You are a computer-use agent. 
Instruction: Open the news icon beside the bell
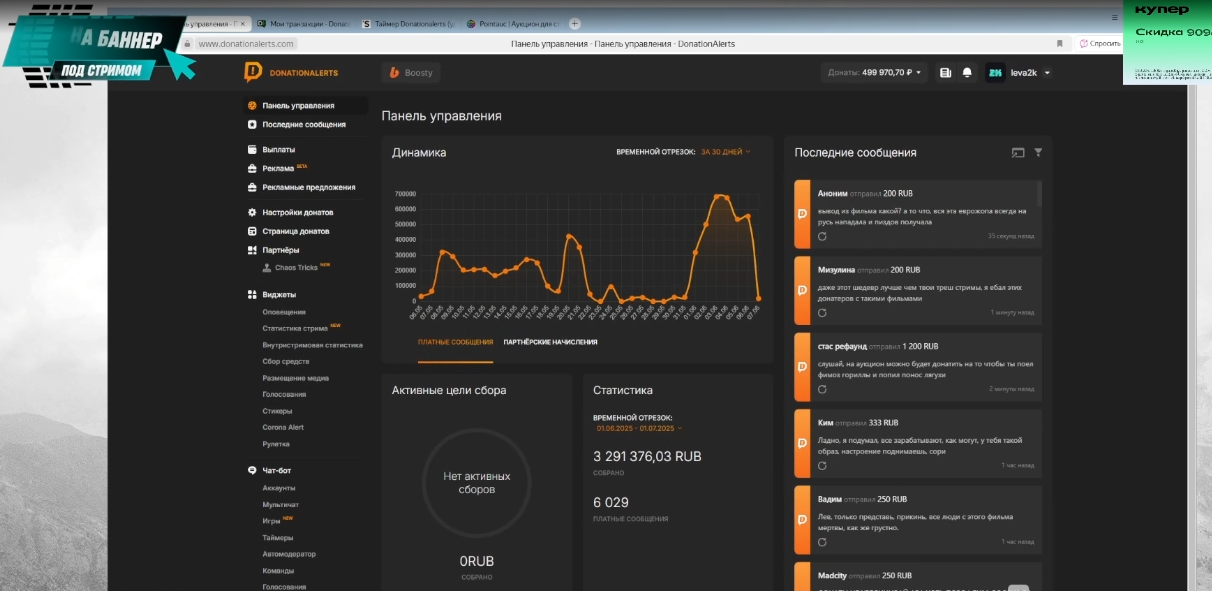point(946,72)
